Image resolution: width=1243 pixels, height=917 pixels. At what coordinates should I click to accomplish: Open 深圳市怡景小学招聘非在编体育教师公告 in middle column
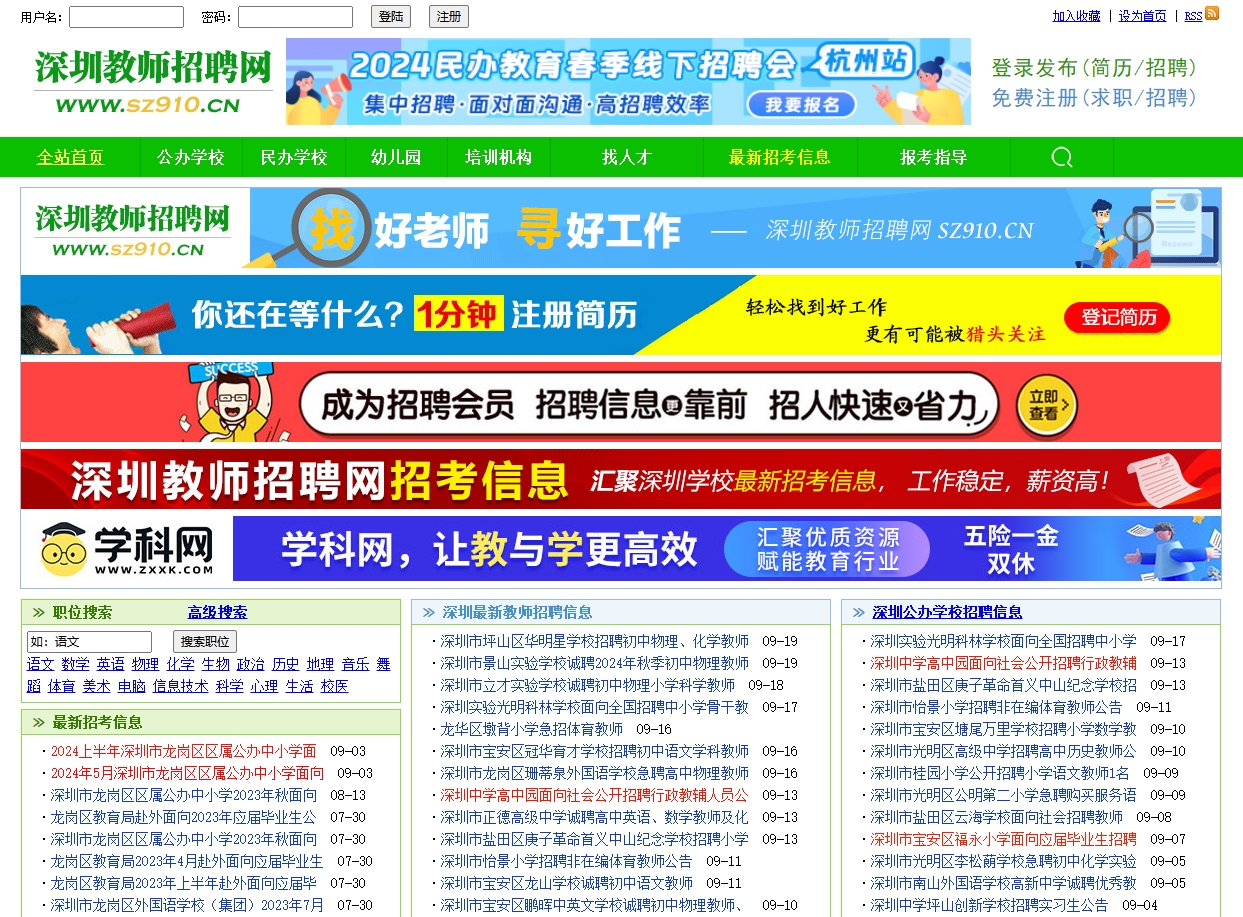click(567, 861)
